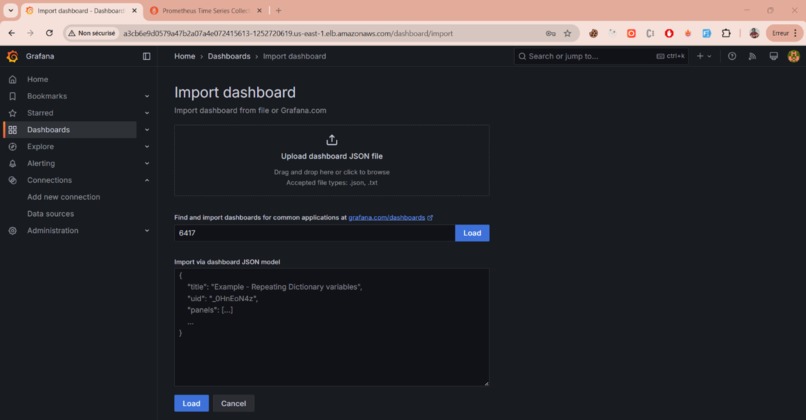Click the Search or jump to field
The height and width of the screenshot is (420, 806).
click(x=601, y=56)
